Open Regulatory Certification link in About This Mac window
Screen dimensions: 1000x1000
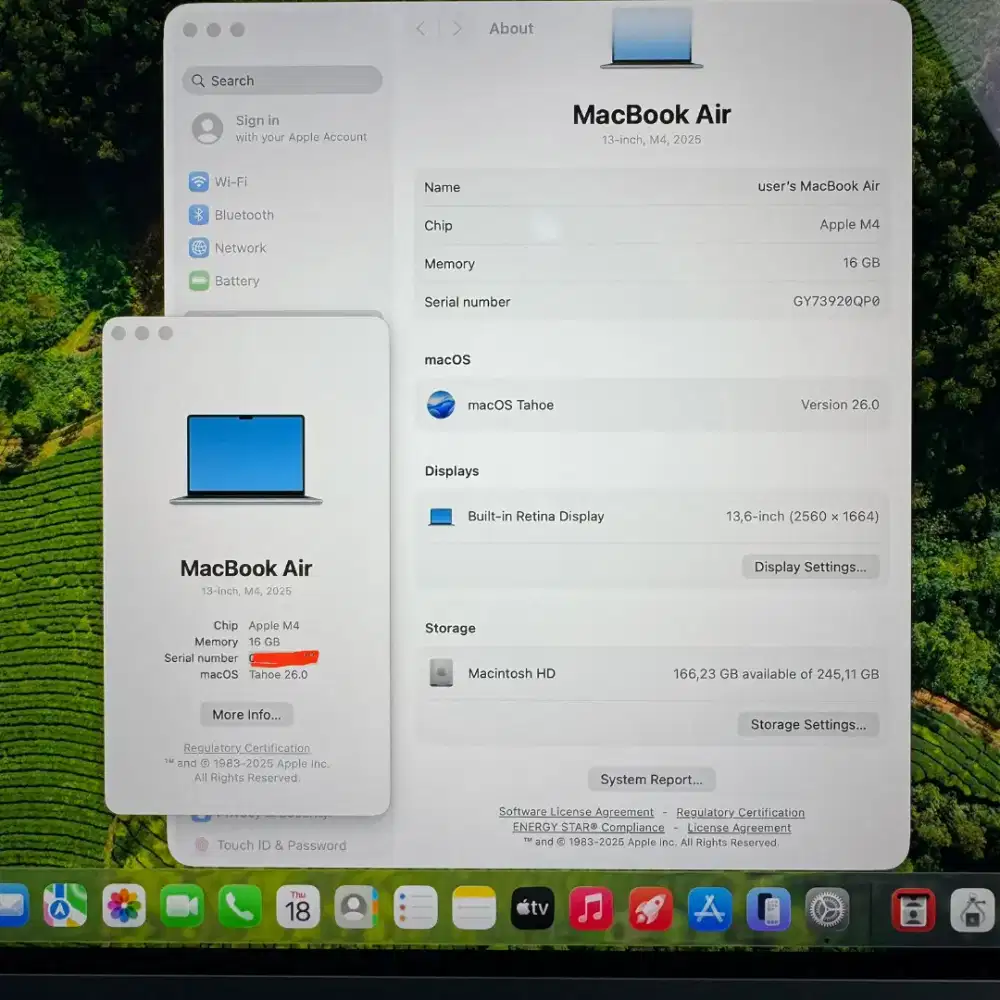[x=247, y=748]
